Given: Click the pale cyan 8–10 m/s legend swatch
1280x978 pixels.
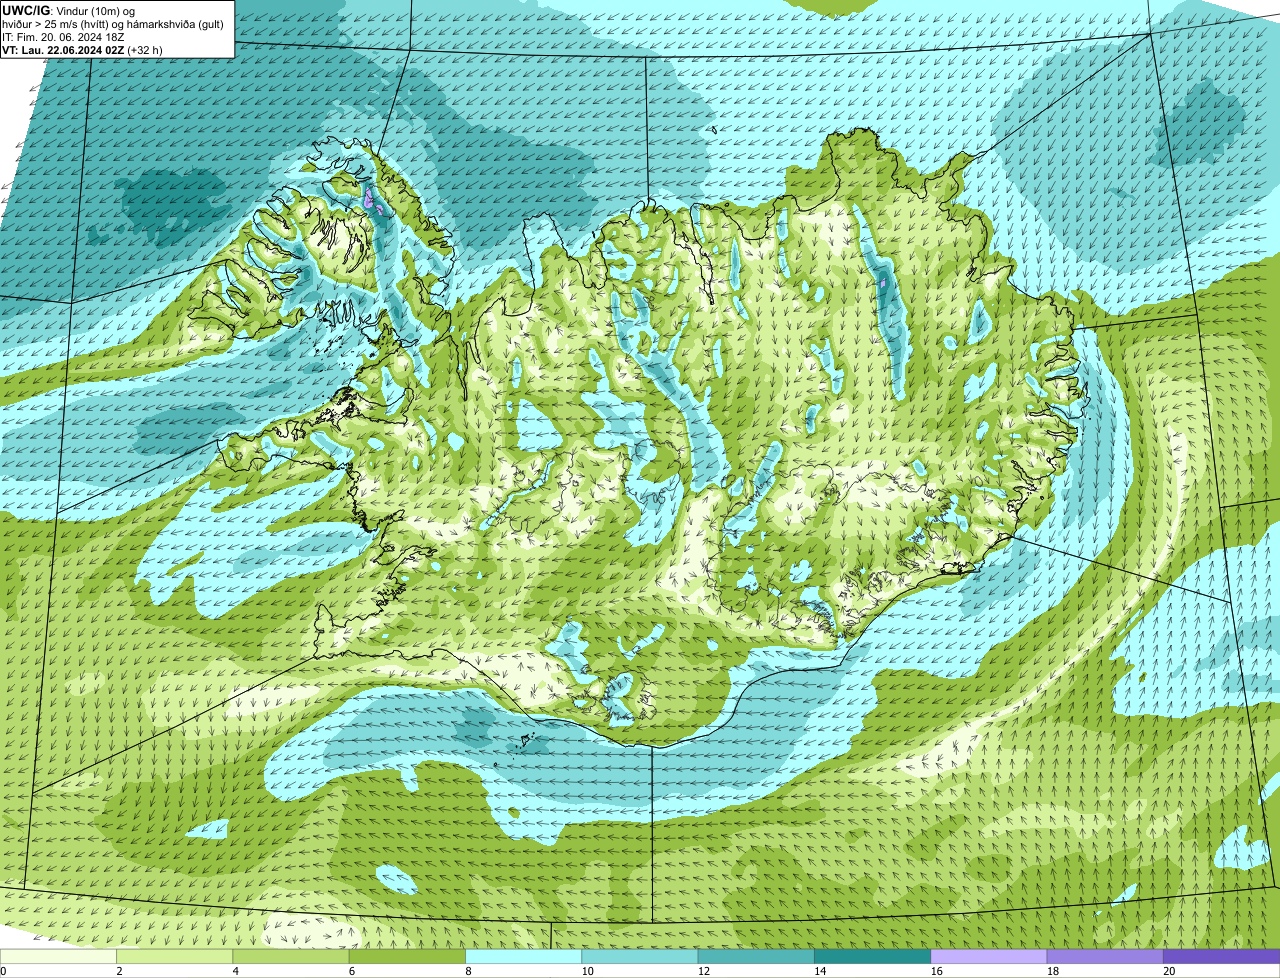Looking at the screenshot, I should (523, 956).
